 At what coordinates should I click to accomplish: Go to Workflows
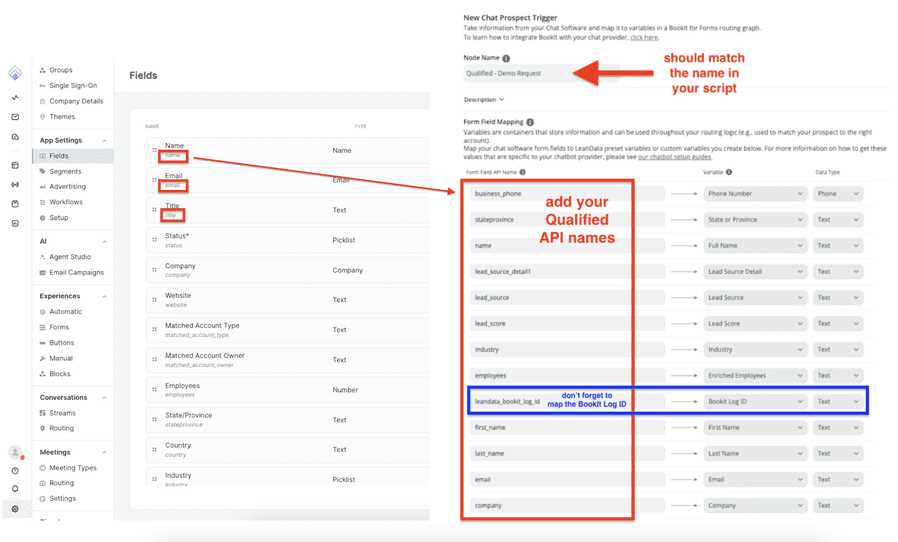[66, 202]
